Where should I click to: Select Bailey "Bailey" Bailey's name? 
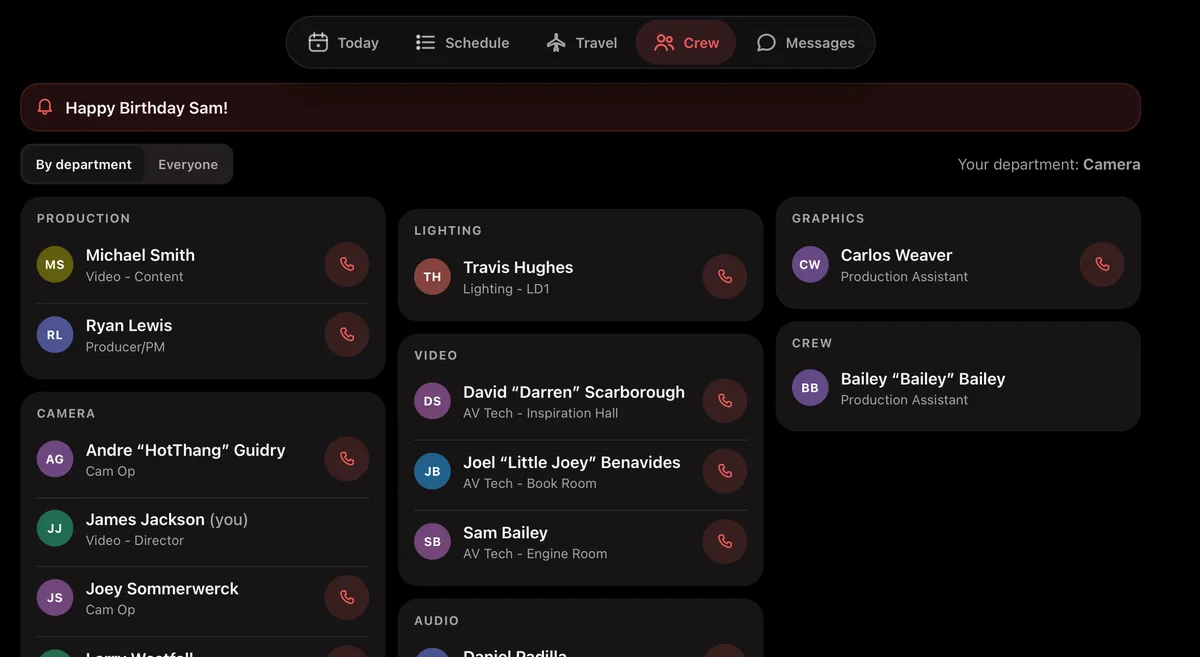pos(923,379)
